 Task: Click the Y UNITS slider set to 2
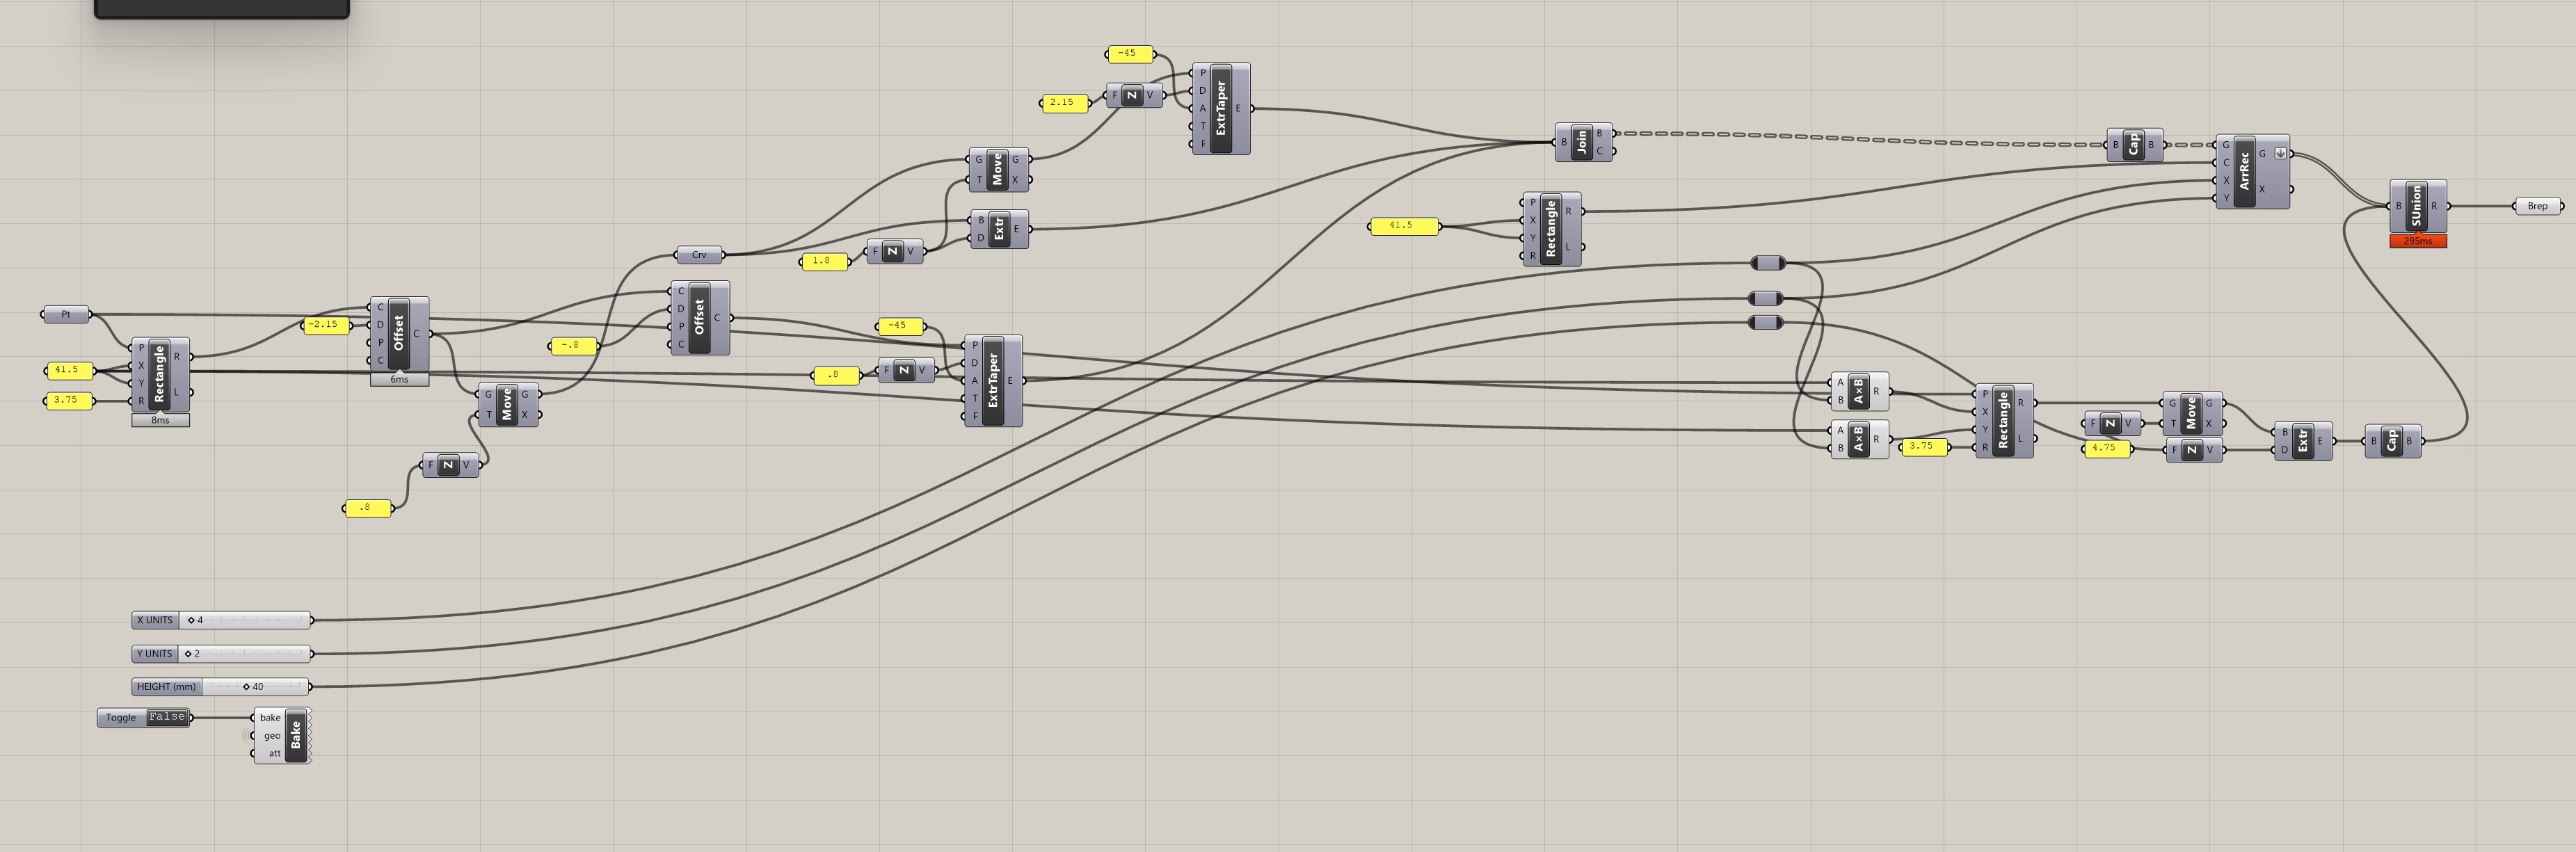[221, 654]
